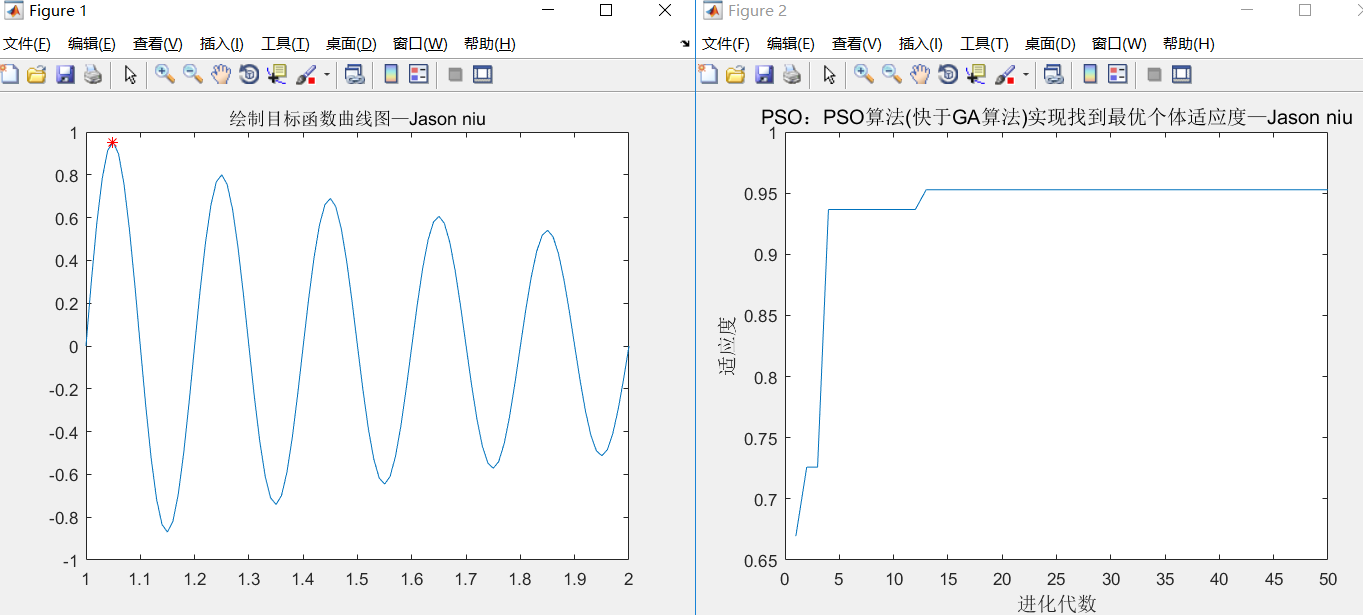Image resolution: width=1363 pixels, height=615 pixels.
Task: Show plot tools and dock figure in Figure 1
Action: pos(483,74)
